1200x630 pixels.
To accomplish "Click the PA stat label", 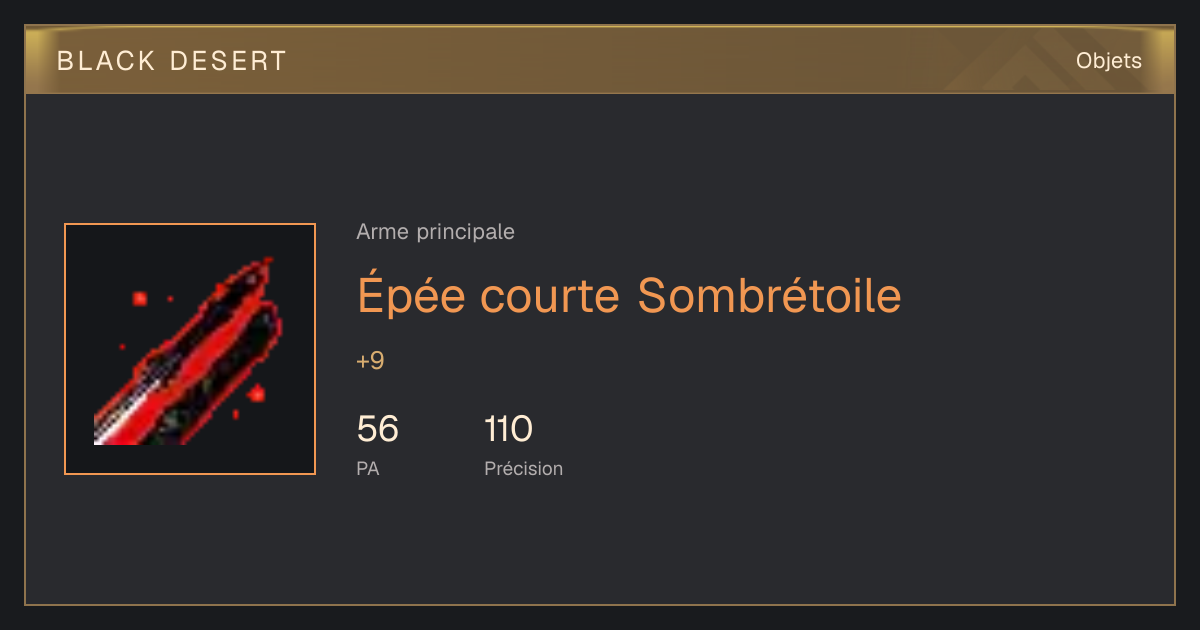I will (367, 468).
